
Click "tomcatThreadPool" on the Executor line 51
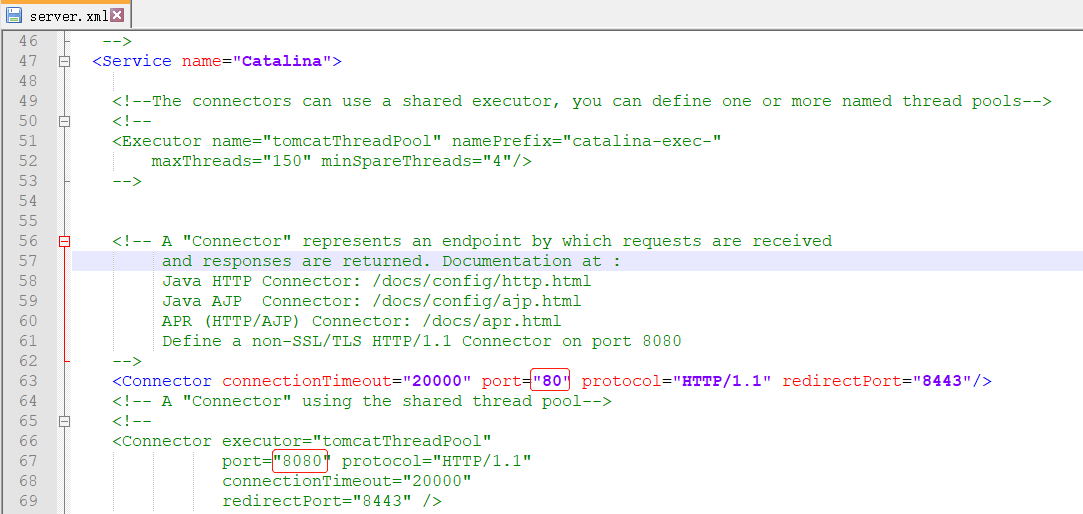point(352,142)
